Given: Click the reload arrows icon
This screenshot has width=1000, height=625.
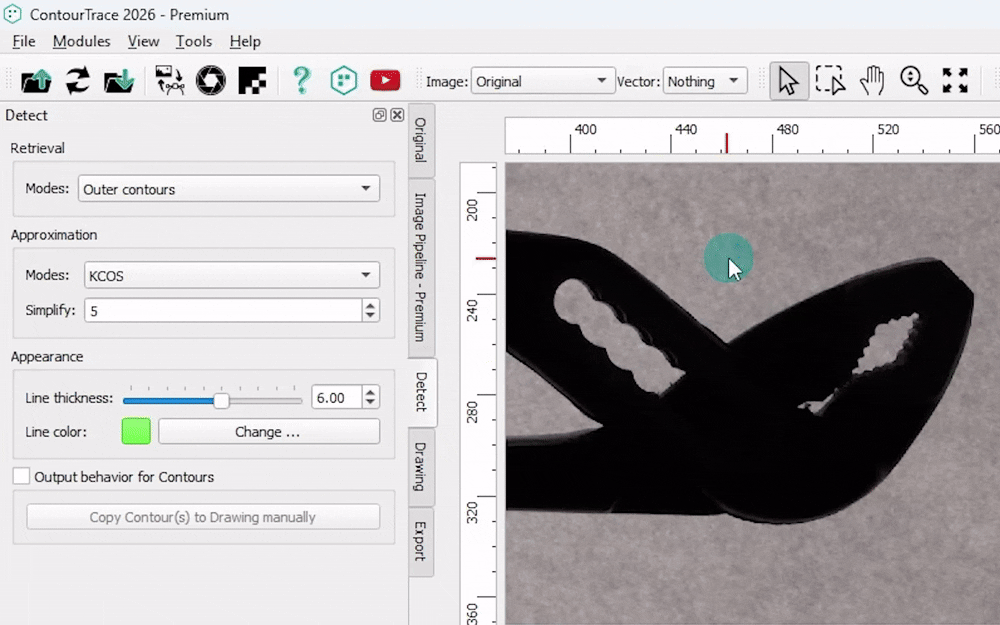Looking at the screenshot, I should point(77,81).
